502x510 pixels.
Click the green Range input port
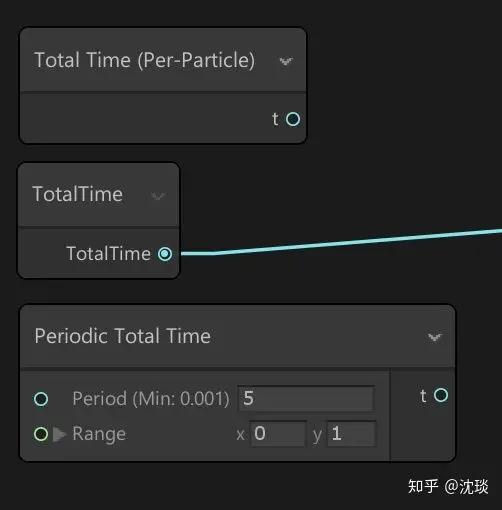41,434
